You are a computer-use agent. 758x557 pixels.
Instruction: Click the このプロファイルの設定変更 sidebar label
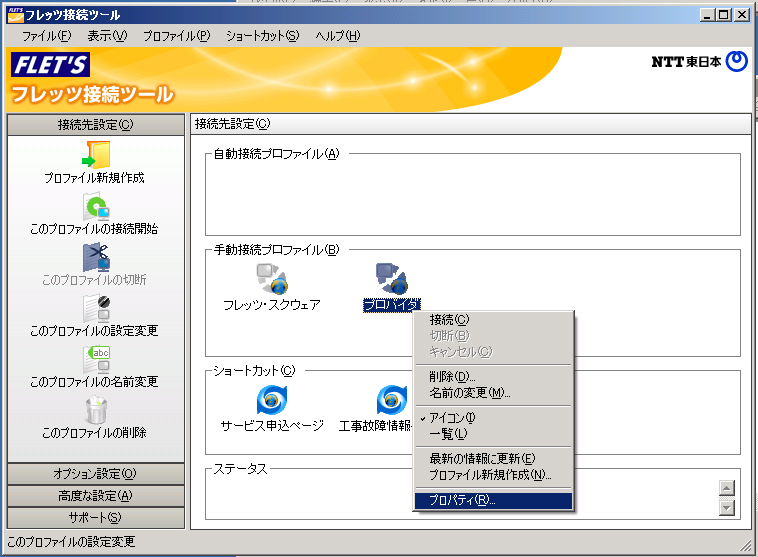(x=94, y=331)
